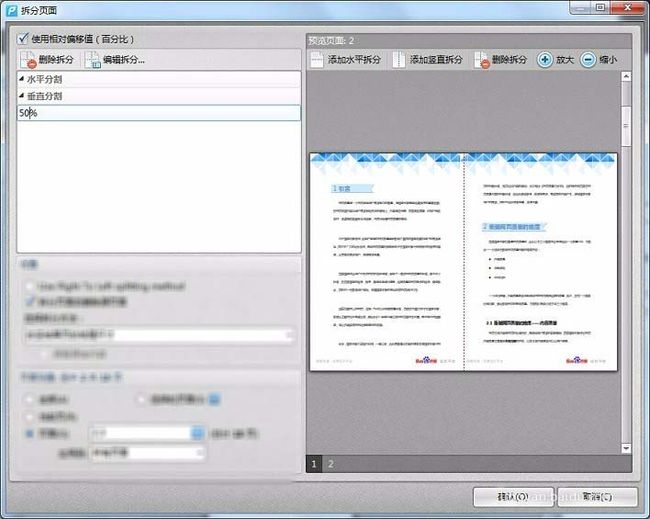The height and width of the screenshot is (519, 650).
Task: Close the 拆分页面 dialog window
Action: 627,7
